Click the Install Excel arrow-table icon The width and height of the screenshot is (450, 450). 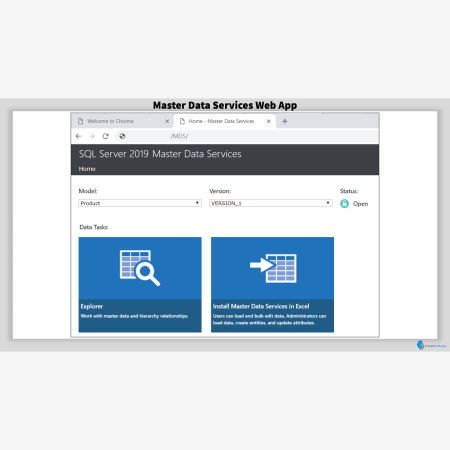click(x=273, y=268)
